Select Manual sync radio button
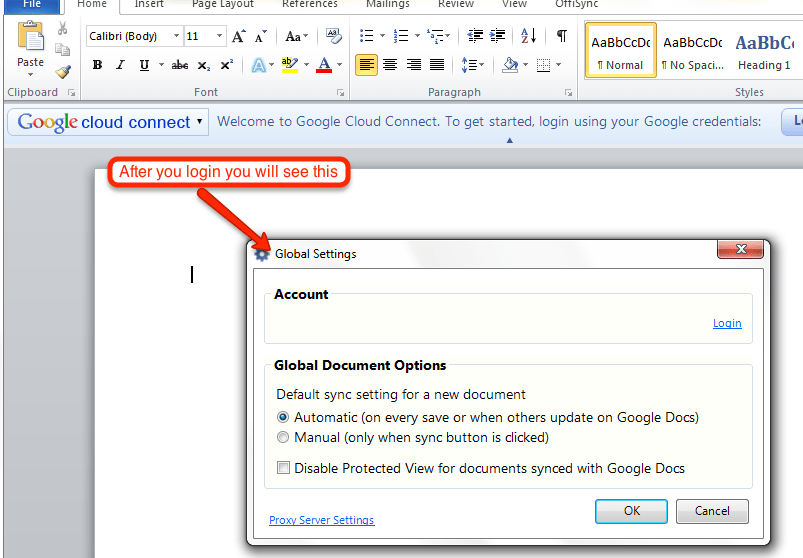Image resolution: width=803 pixels, height=558 pixels. click(x=283, y=437)
